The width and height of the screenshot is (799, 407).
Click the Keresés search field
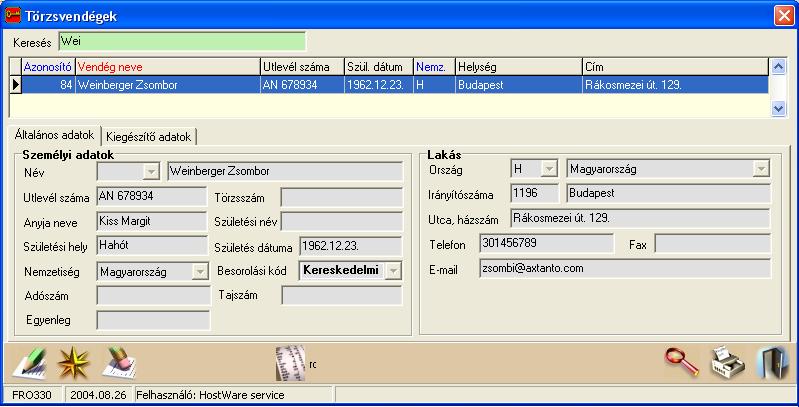pos(182,41)
